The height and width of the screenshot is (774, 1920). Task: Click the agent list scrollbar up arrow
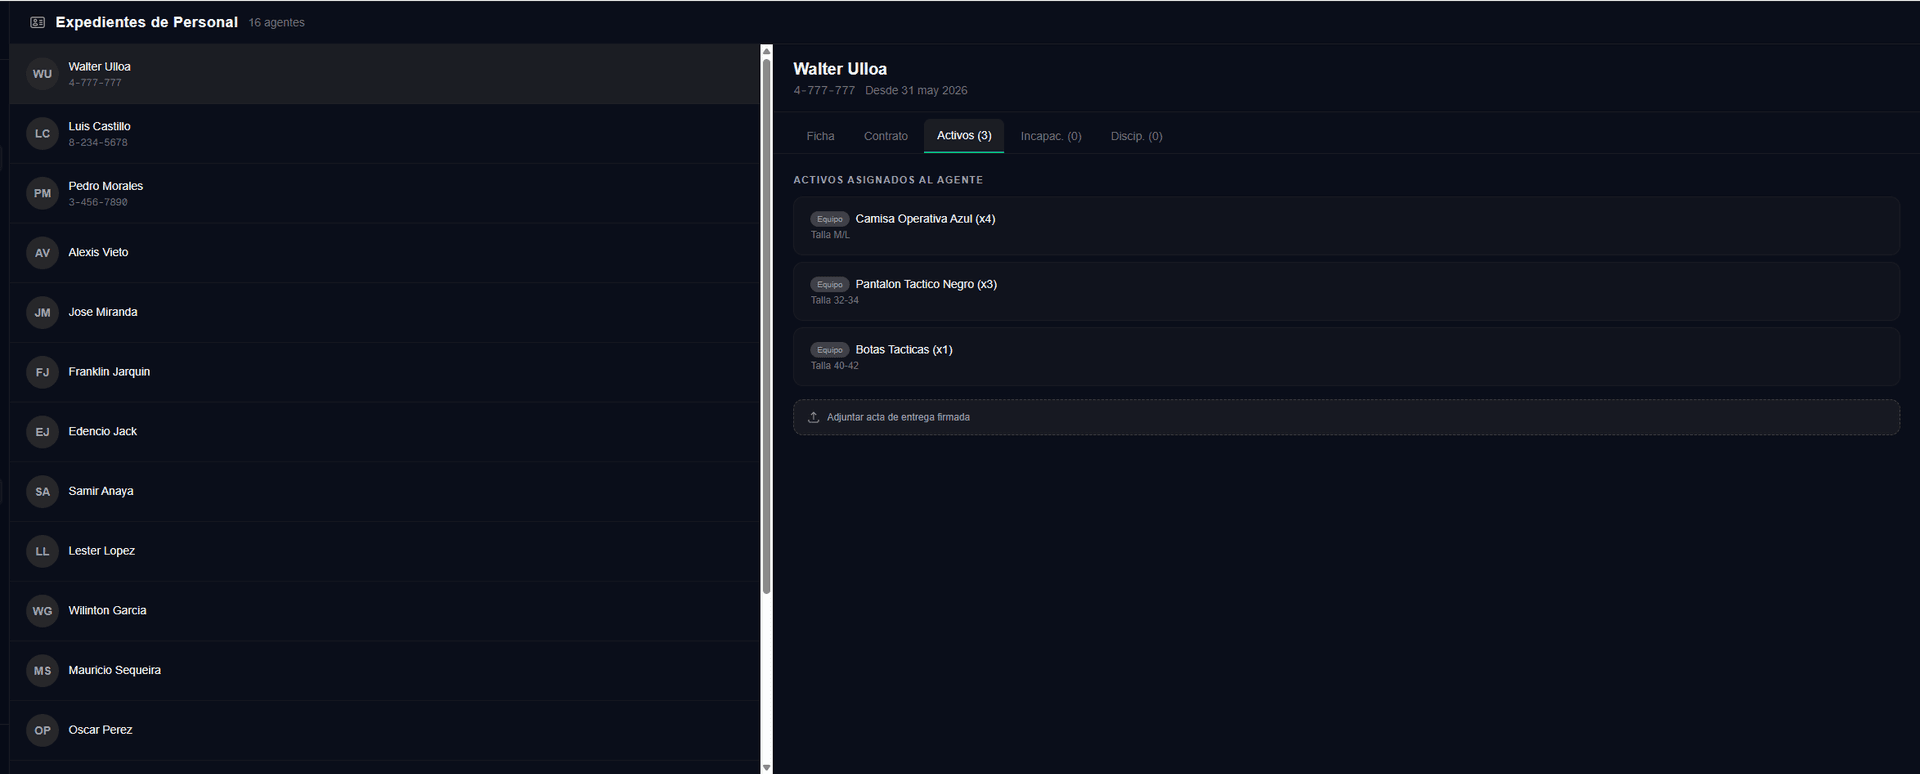tap(767, 51)
